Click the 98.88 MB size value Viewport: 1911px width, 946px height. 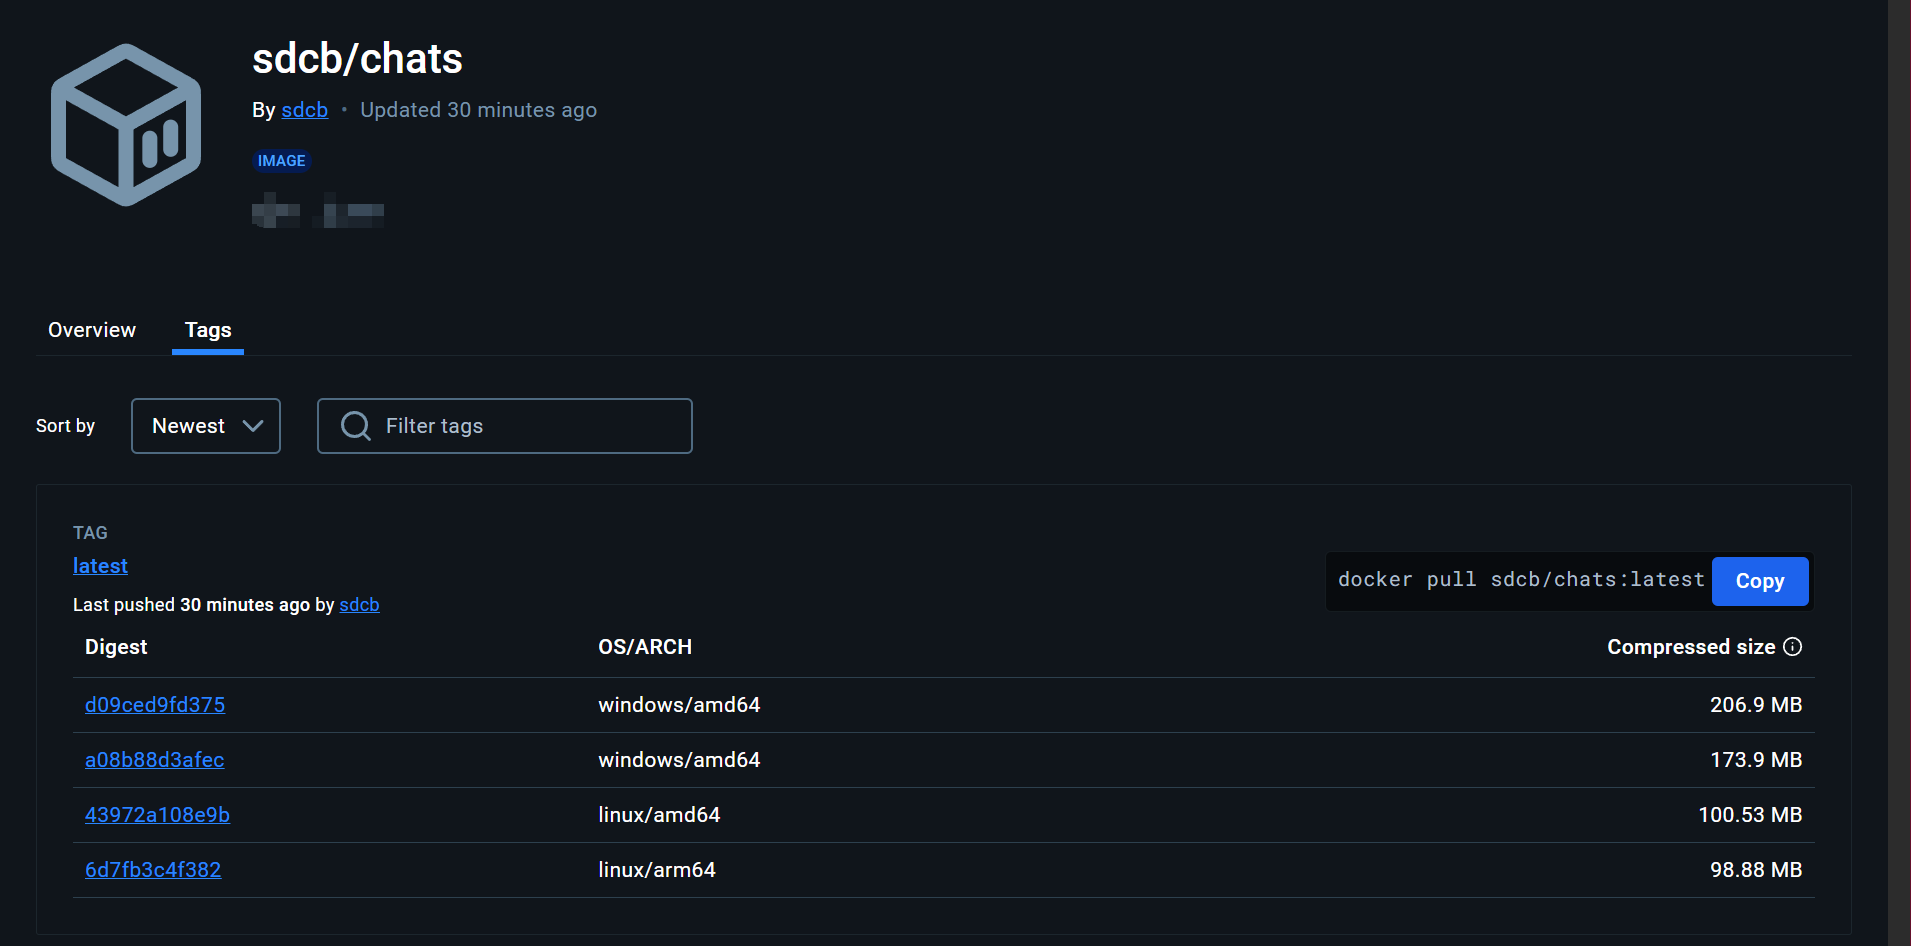[1756, 870]
